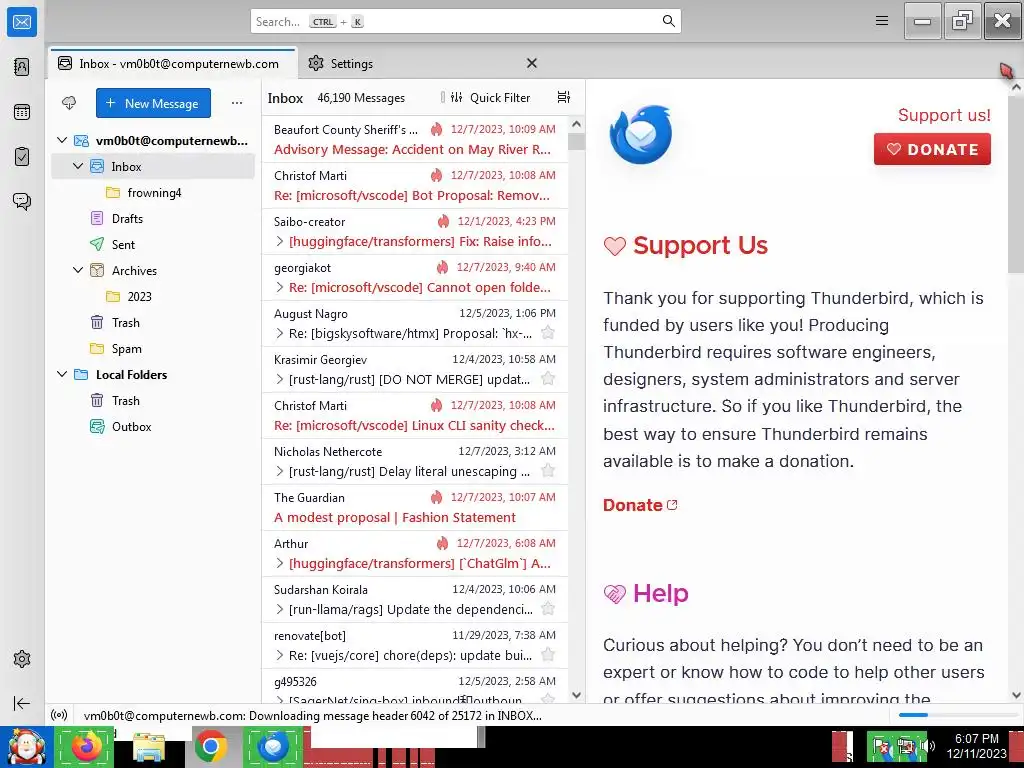Click the Santa start button
Screen dimensions: 1024x768
(26, 746)
